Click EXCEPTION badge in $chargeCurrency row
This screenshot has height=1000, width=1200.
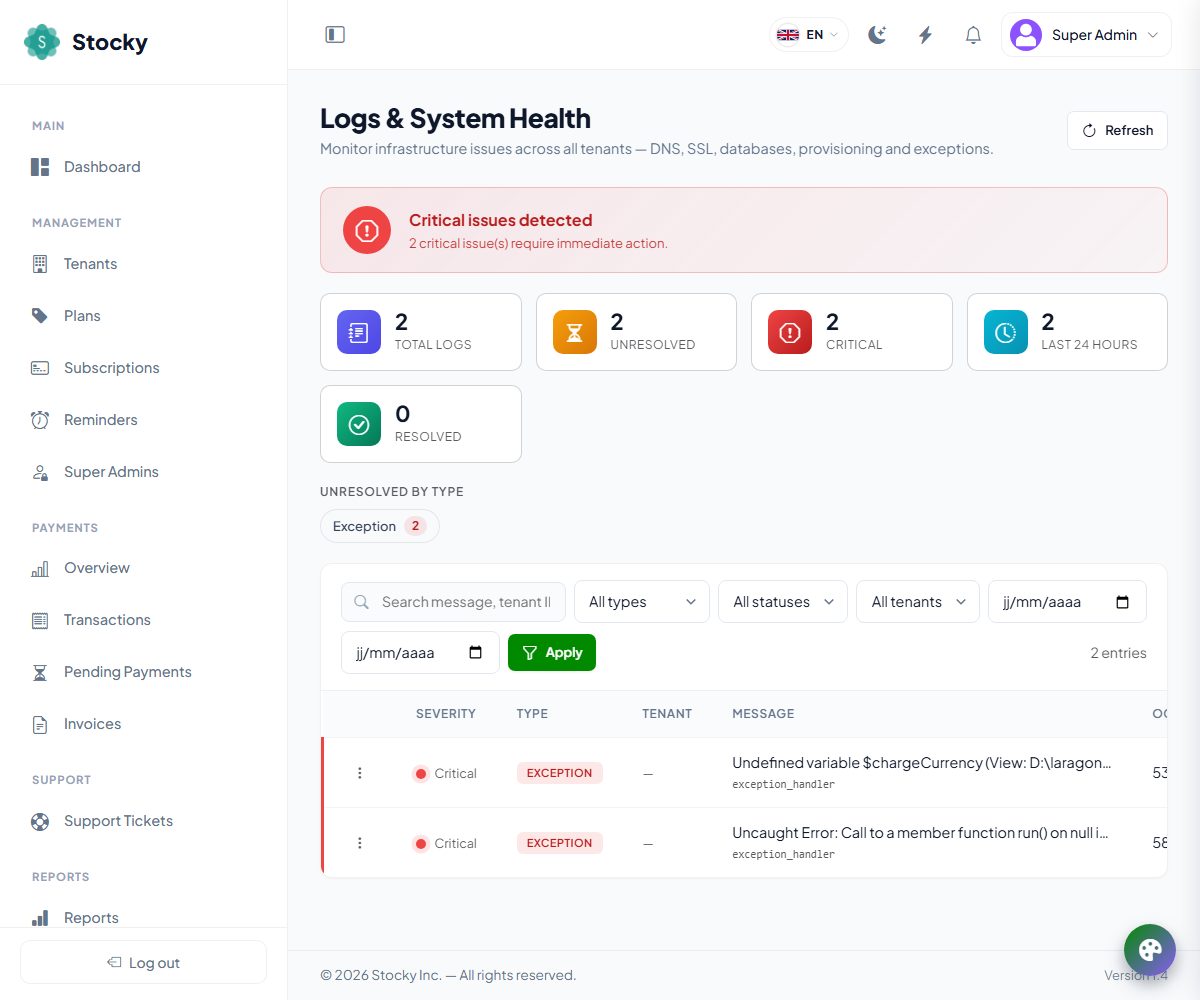click(x=560, y=773)
